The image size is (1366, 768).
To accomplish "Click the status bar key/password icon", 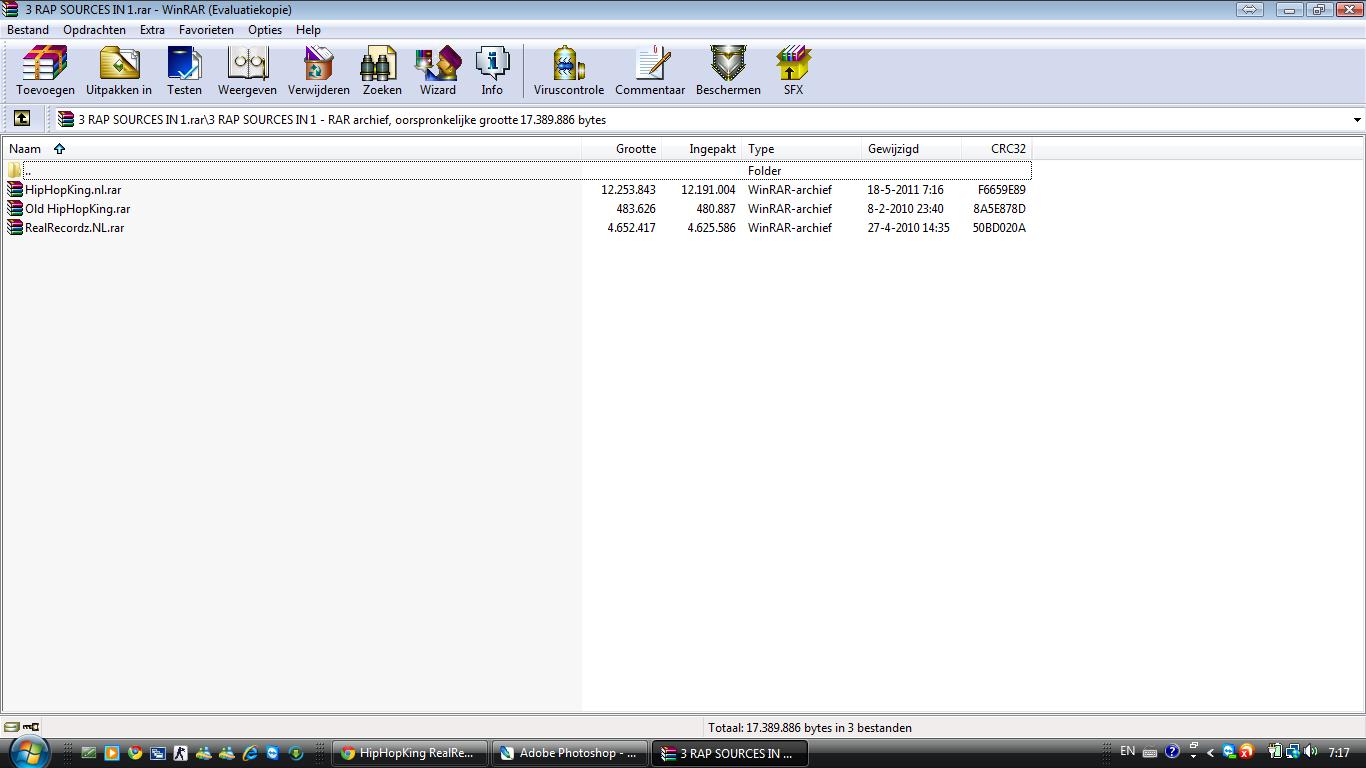I will point(31,727).
